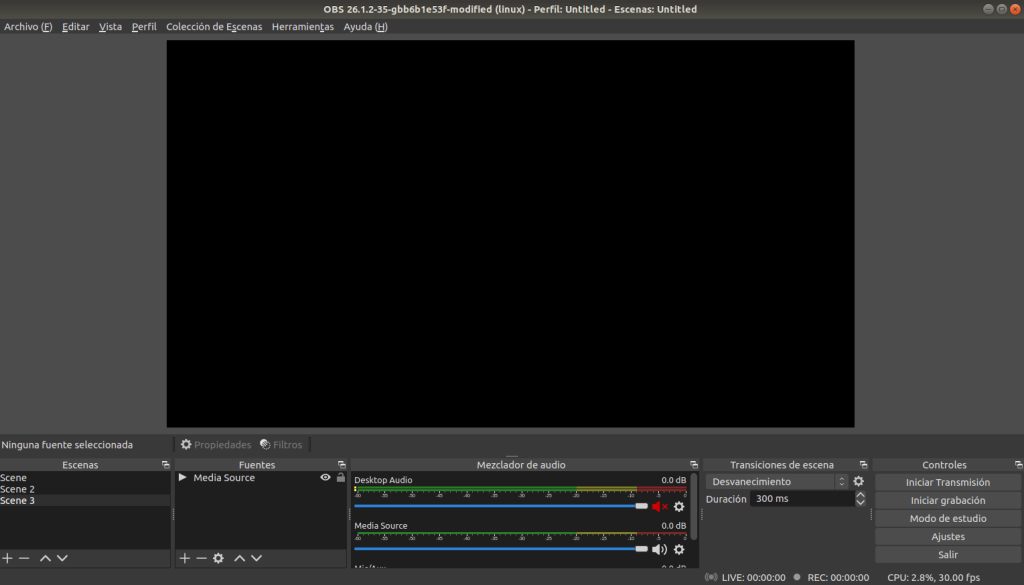Add a new scene with the plus icon
Viewport: 1024px width, 585px height.
point(7,558)
